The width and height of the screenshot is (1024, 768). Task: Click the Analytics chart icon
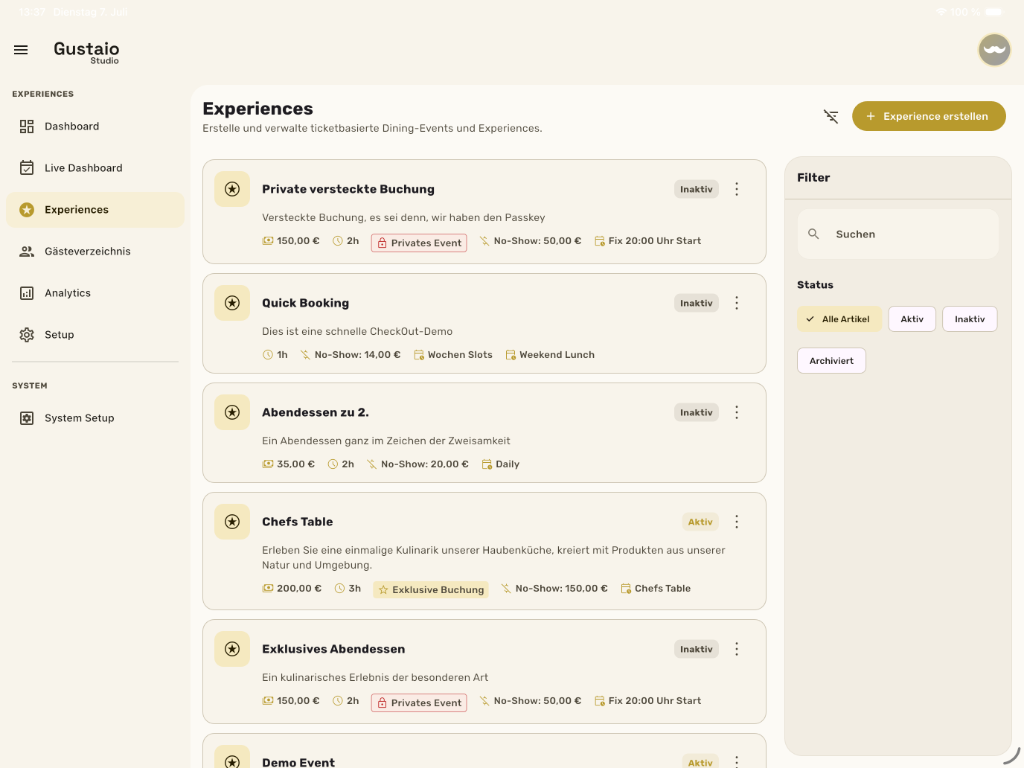click(27, 293)
